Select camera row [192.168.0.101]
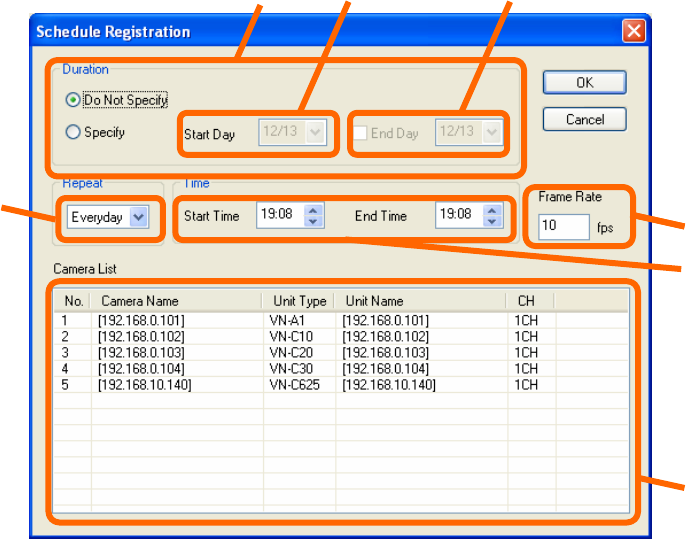Screen dimensions: 686x539 point(341,321)
